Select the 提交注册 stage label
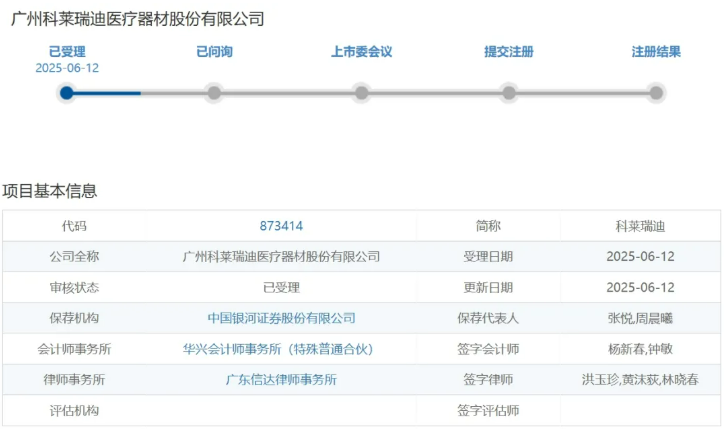This screenshot has width=724, height=435. [509, 52]
